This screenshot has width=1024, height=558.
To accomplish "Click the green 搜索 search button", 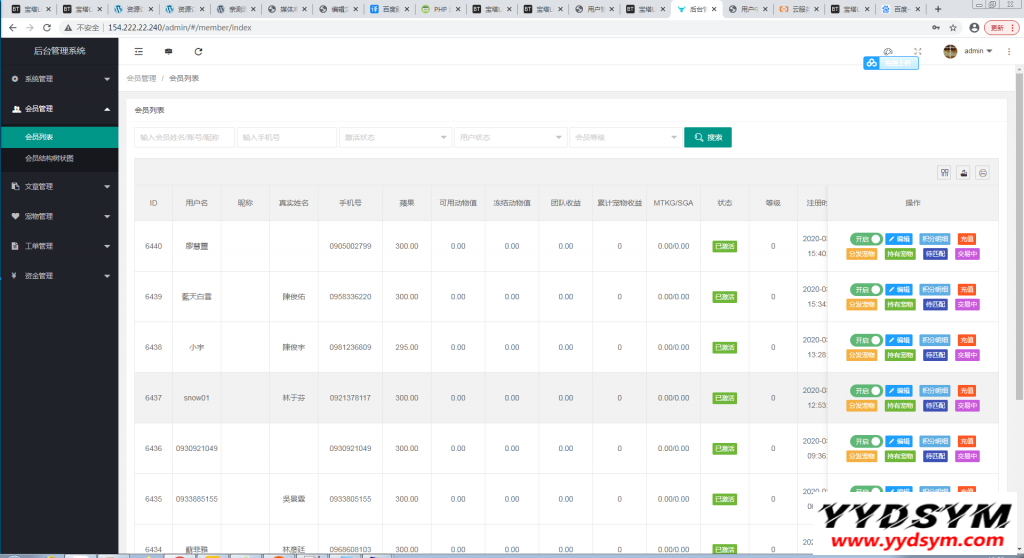I will coord(707,137).
